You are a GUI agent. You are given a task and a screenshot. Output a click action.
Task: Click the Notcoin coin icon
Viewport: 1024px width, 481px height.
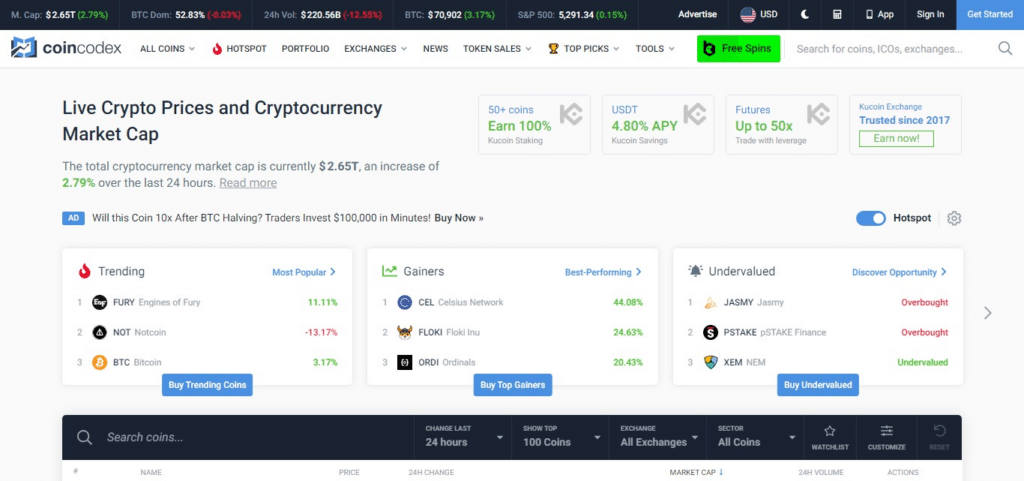100,332
